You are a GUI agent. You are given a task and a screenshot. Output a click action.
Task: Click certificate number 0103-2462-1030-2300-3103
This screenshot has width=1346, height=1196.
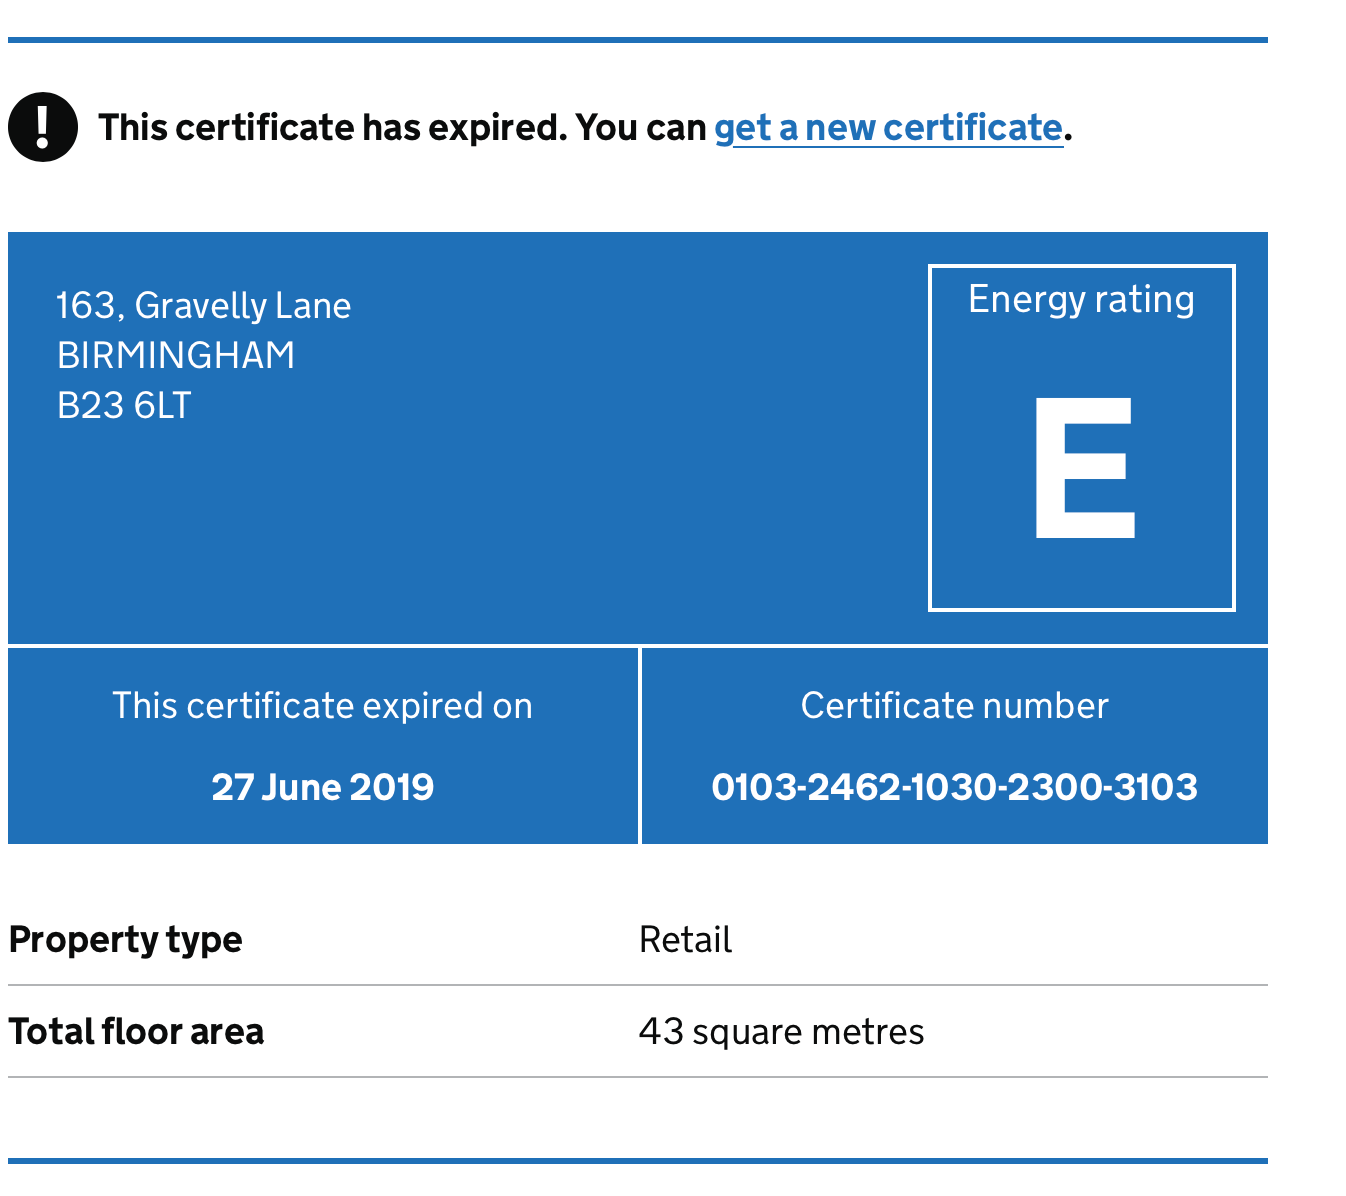tap(954, 787)
